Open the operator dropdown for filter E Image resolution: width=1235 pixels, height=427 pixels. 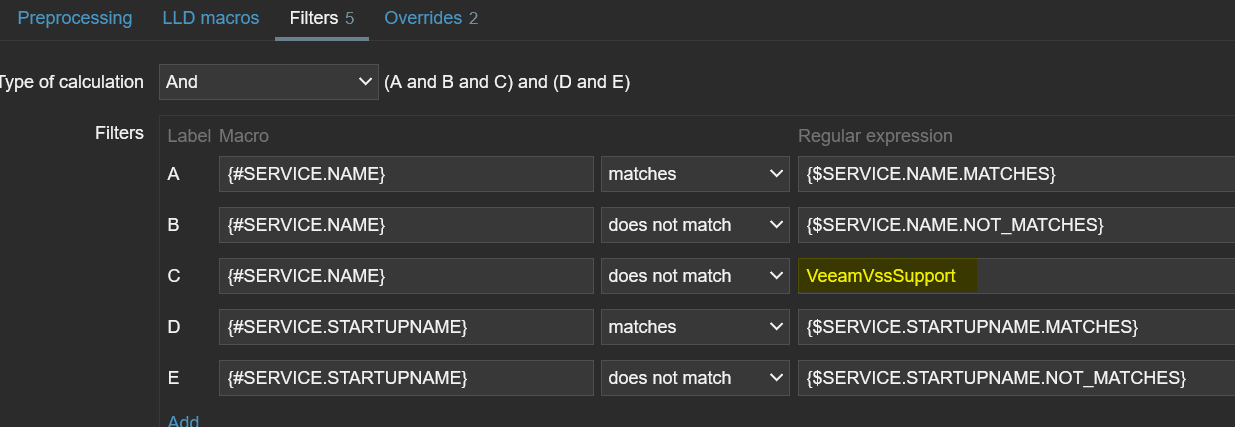[x=694, y=378]
